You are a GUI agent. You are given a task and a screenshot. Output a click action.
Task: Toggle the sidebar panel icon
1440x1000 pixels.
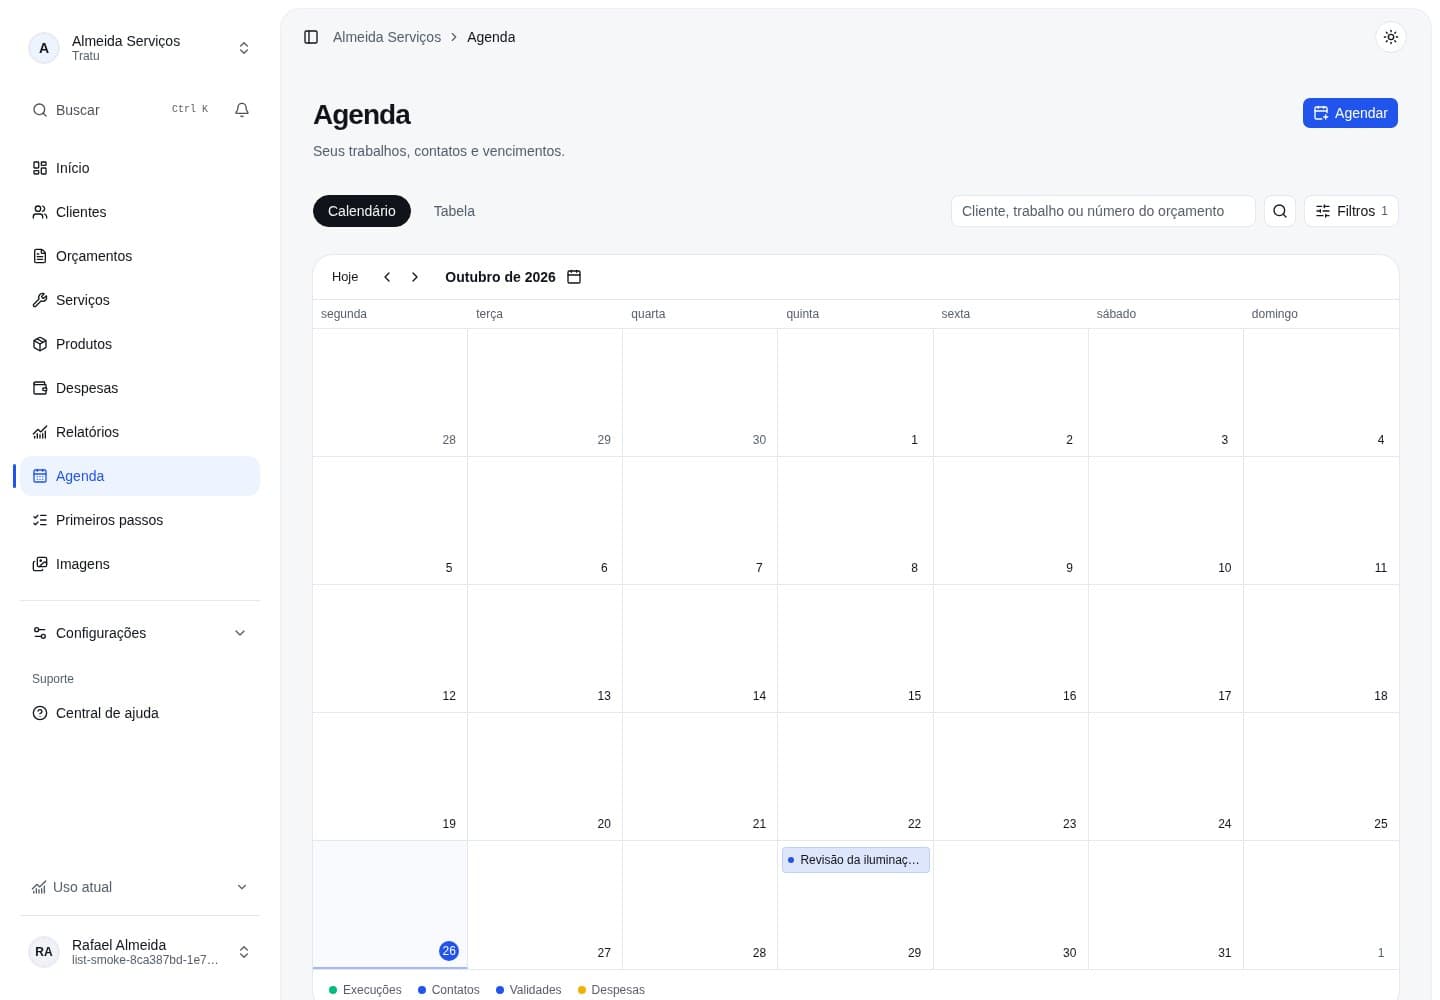coord(311,37)
